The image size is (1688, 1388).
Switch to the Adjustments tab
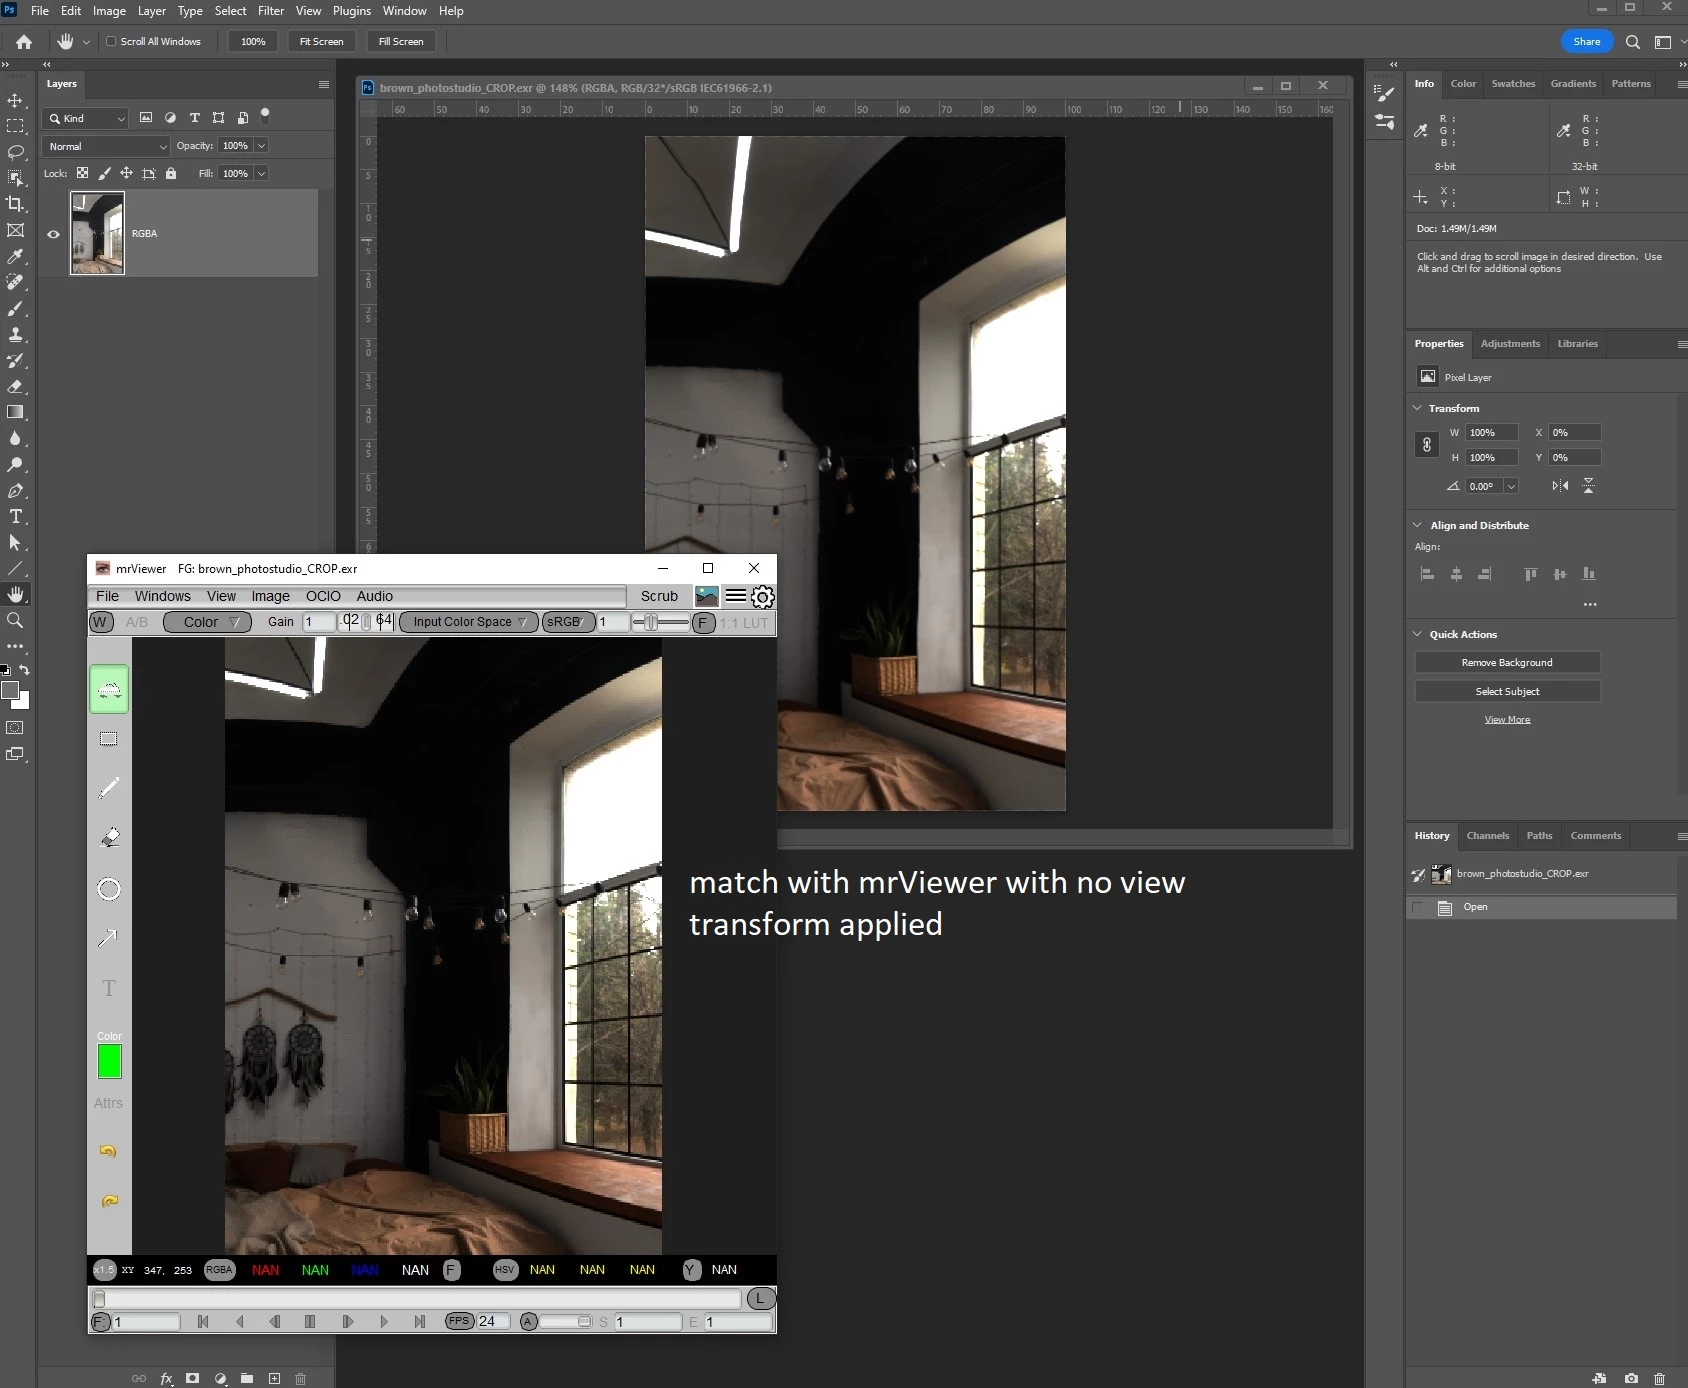point(1510,344)
